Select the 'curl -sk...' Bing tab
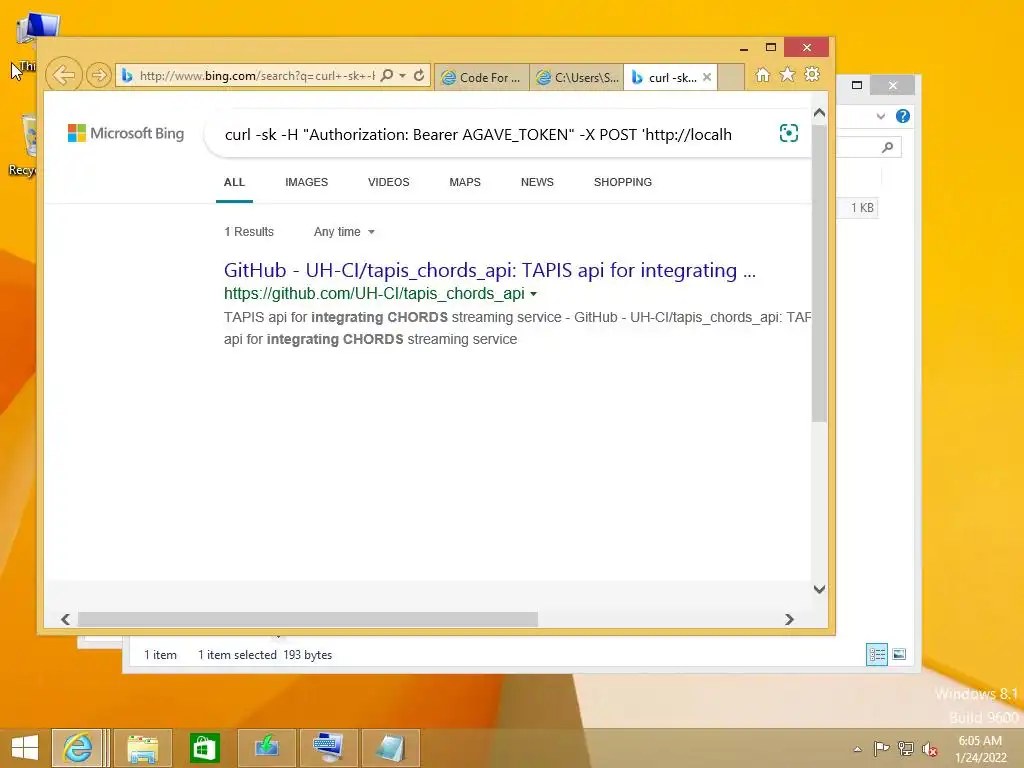This screenshot has width=1024, height=768. click(x=664, y=77)
